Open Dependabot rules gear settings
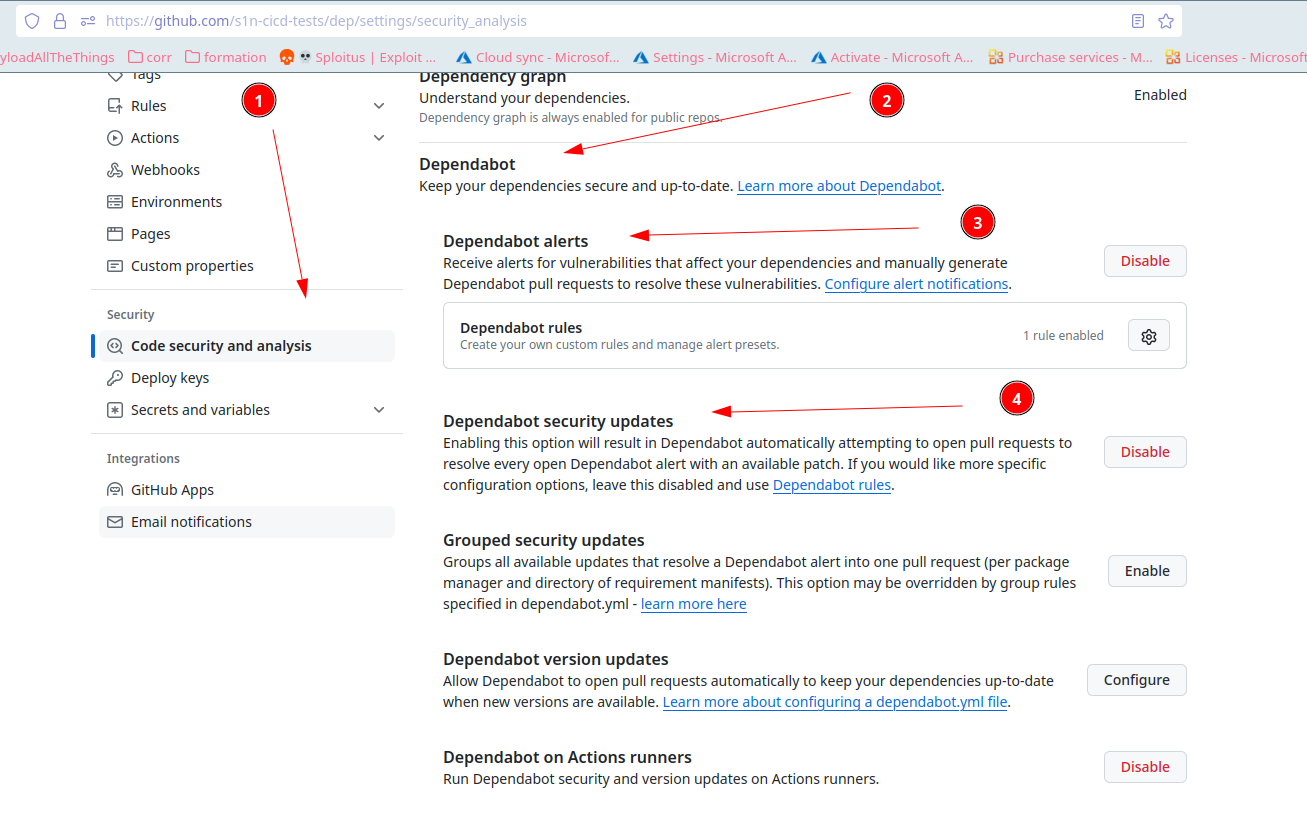This screenshot has width=1307, height=819. [1149, 336]
